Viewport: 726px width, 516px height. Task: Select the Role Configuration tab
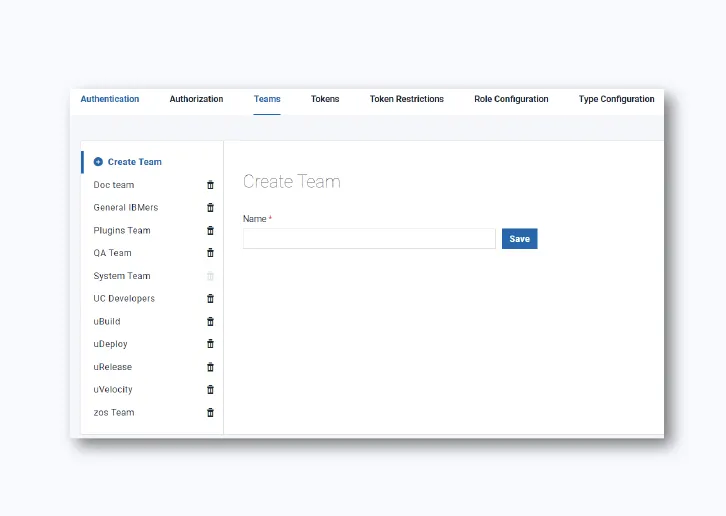(x=511, y=99)
